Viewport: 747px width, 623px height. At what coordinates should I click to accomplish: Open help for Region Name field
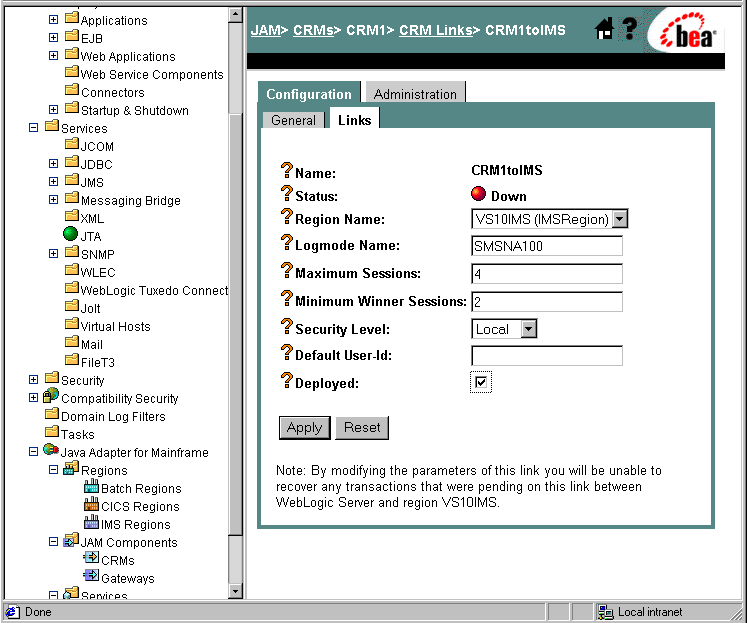click(x=286, y=216)
